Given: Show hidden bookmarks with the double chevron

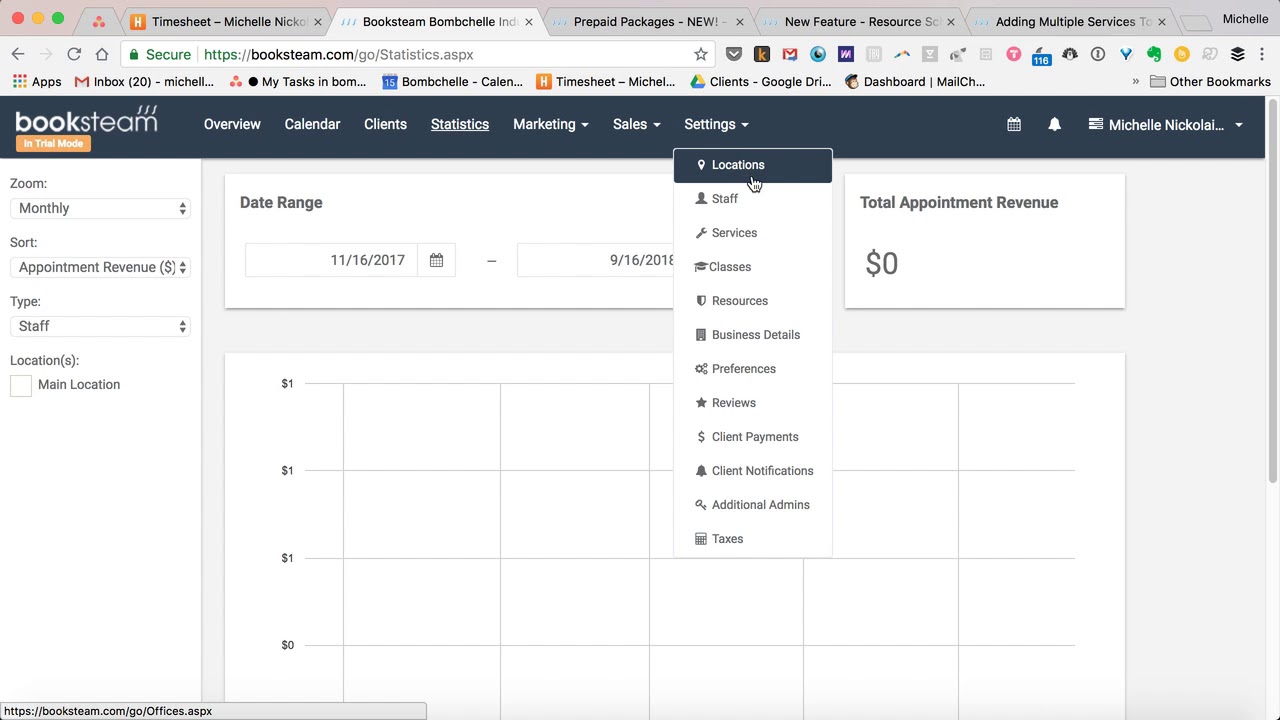Looking at the screenshot, I should click(1135, 82).
